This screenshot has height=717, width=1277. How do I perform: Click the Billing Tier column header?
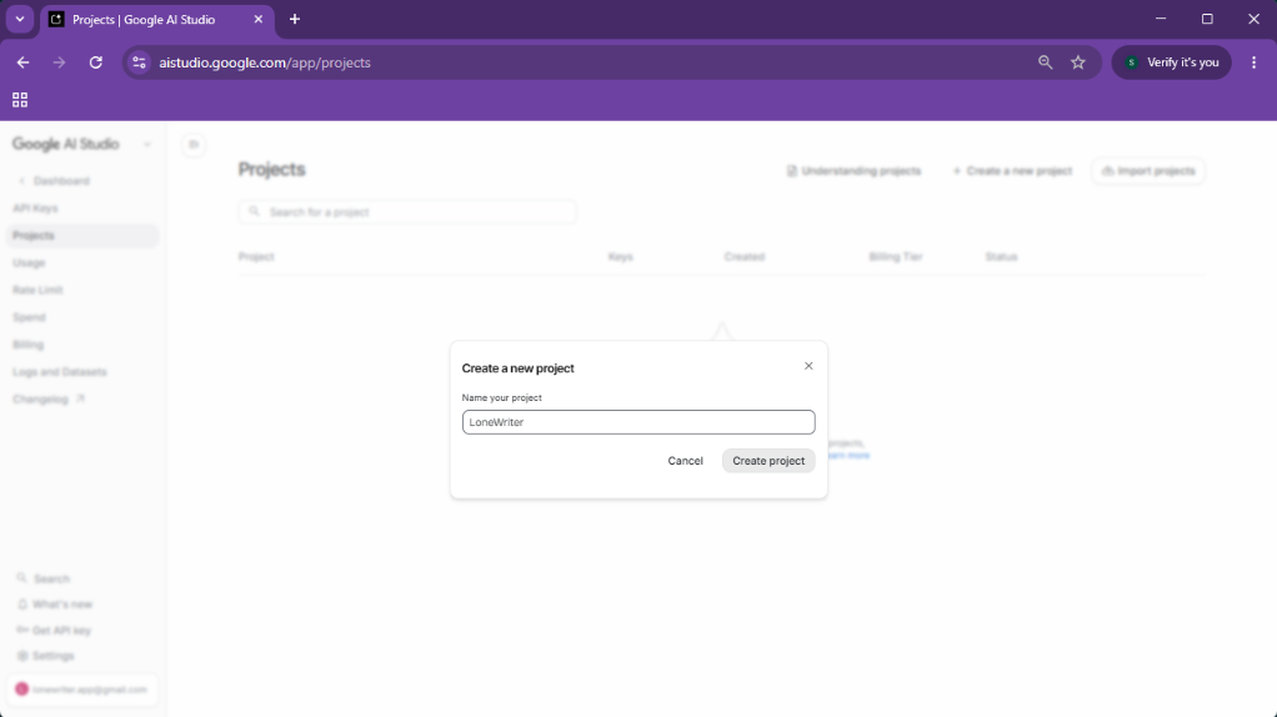pyautogui.click(x=895, y=257)
